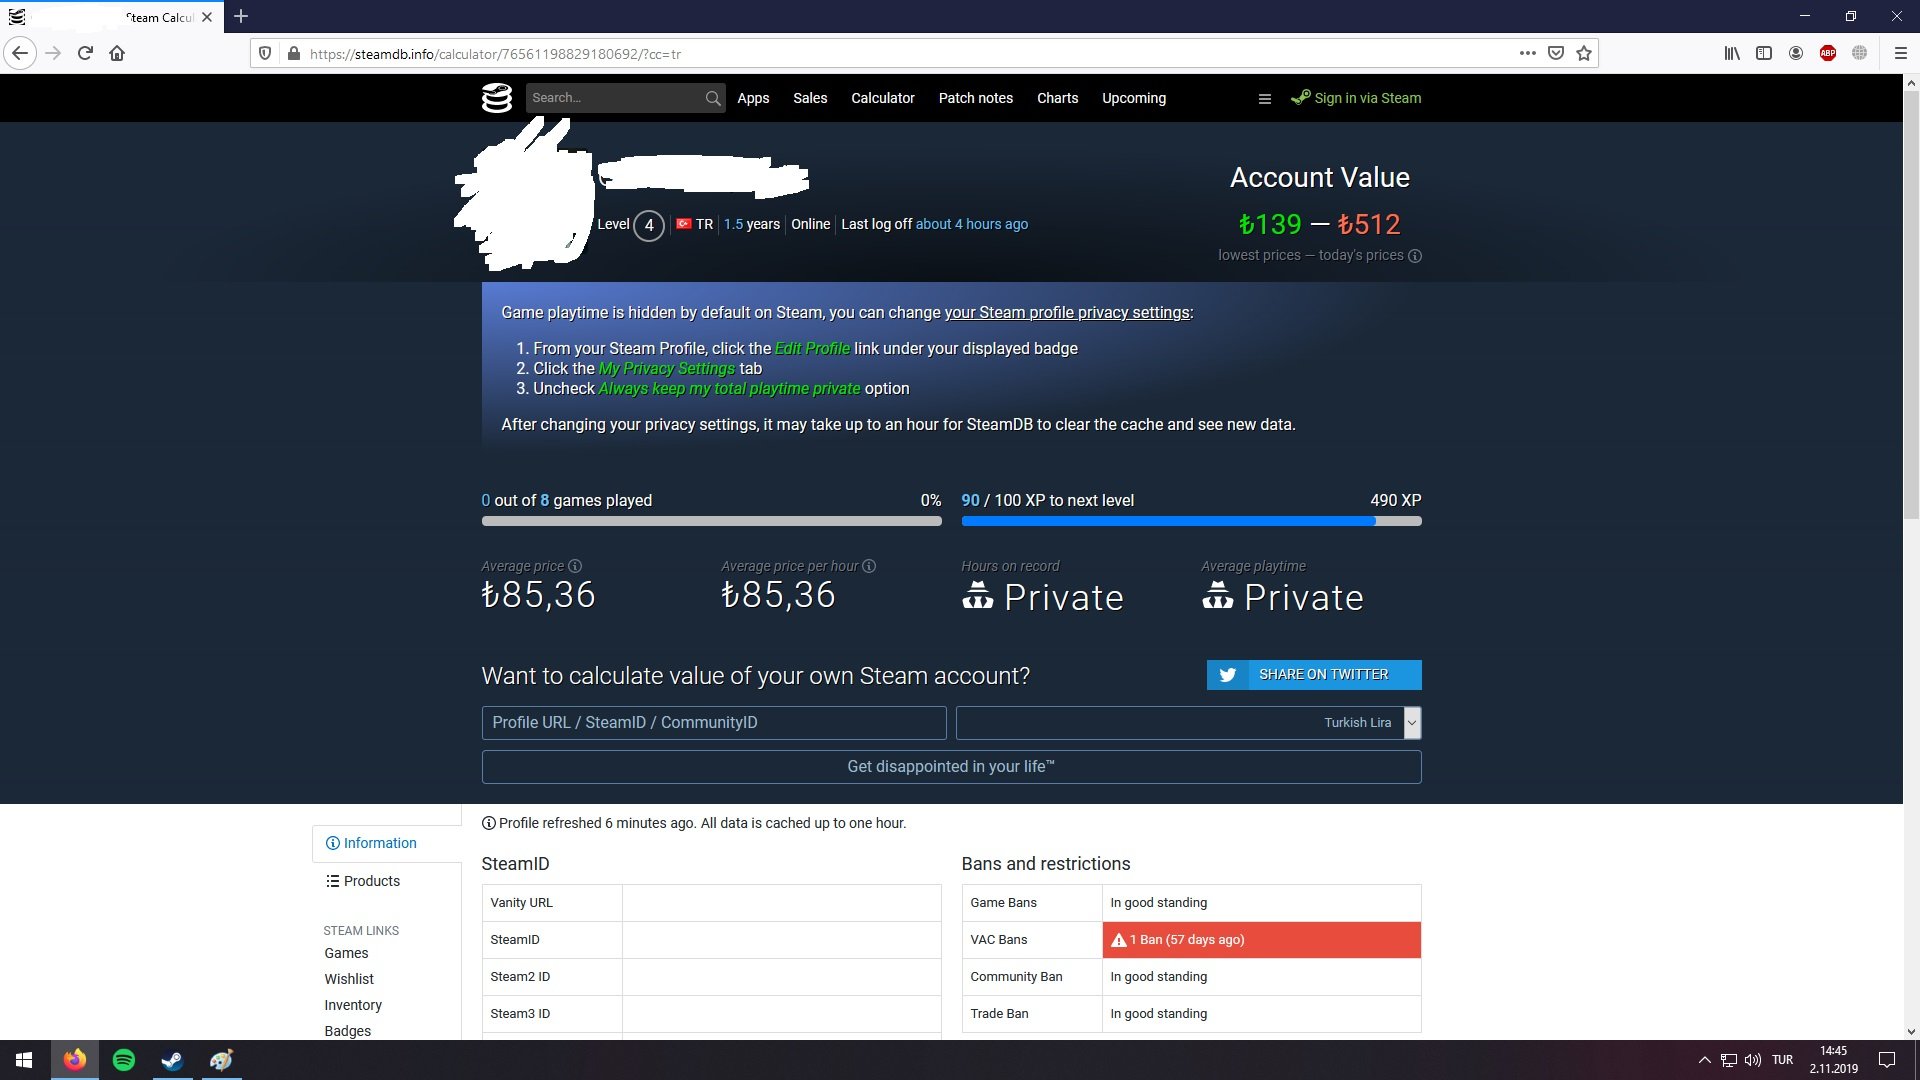Open Games link under Steam Links
The image size is (1920, 1080).
[346, 953]
